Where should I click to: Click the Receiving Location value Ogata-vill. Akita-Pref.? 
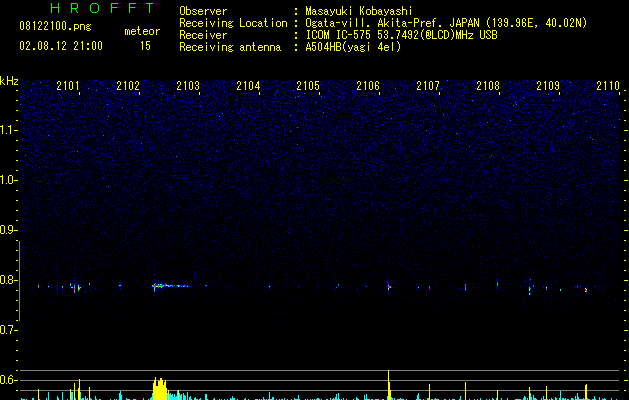(446, 23)
